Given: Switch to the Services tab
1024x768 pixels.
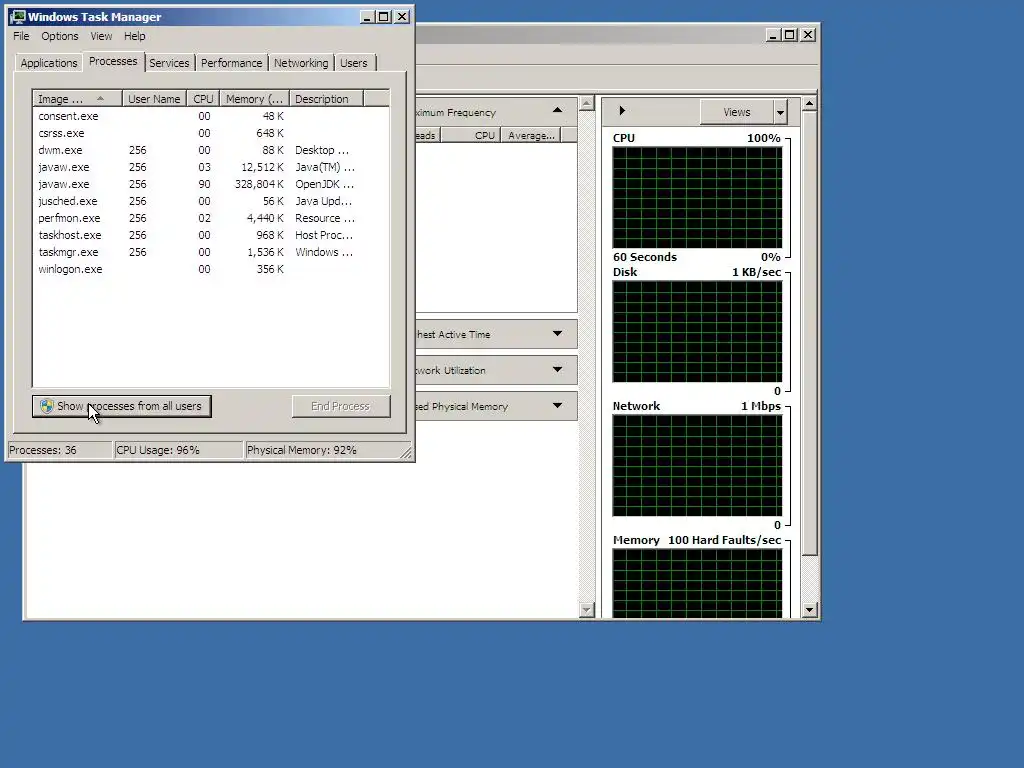Looking at the screenshot, I should (169, 63).
